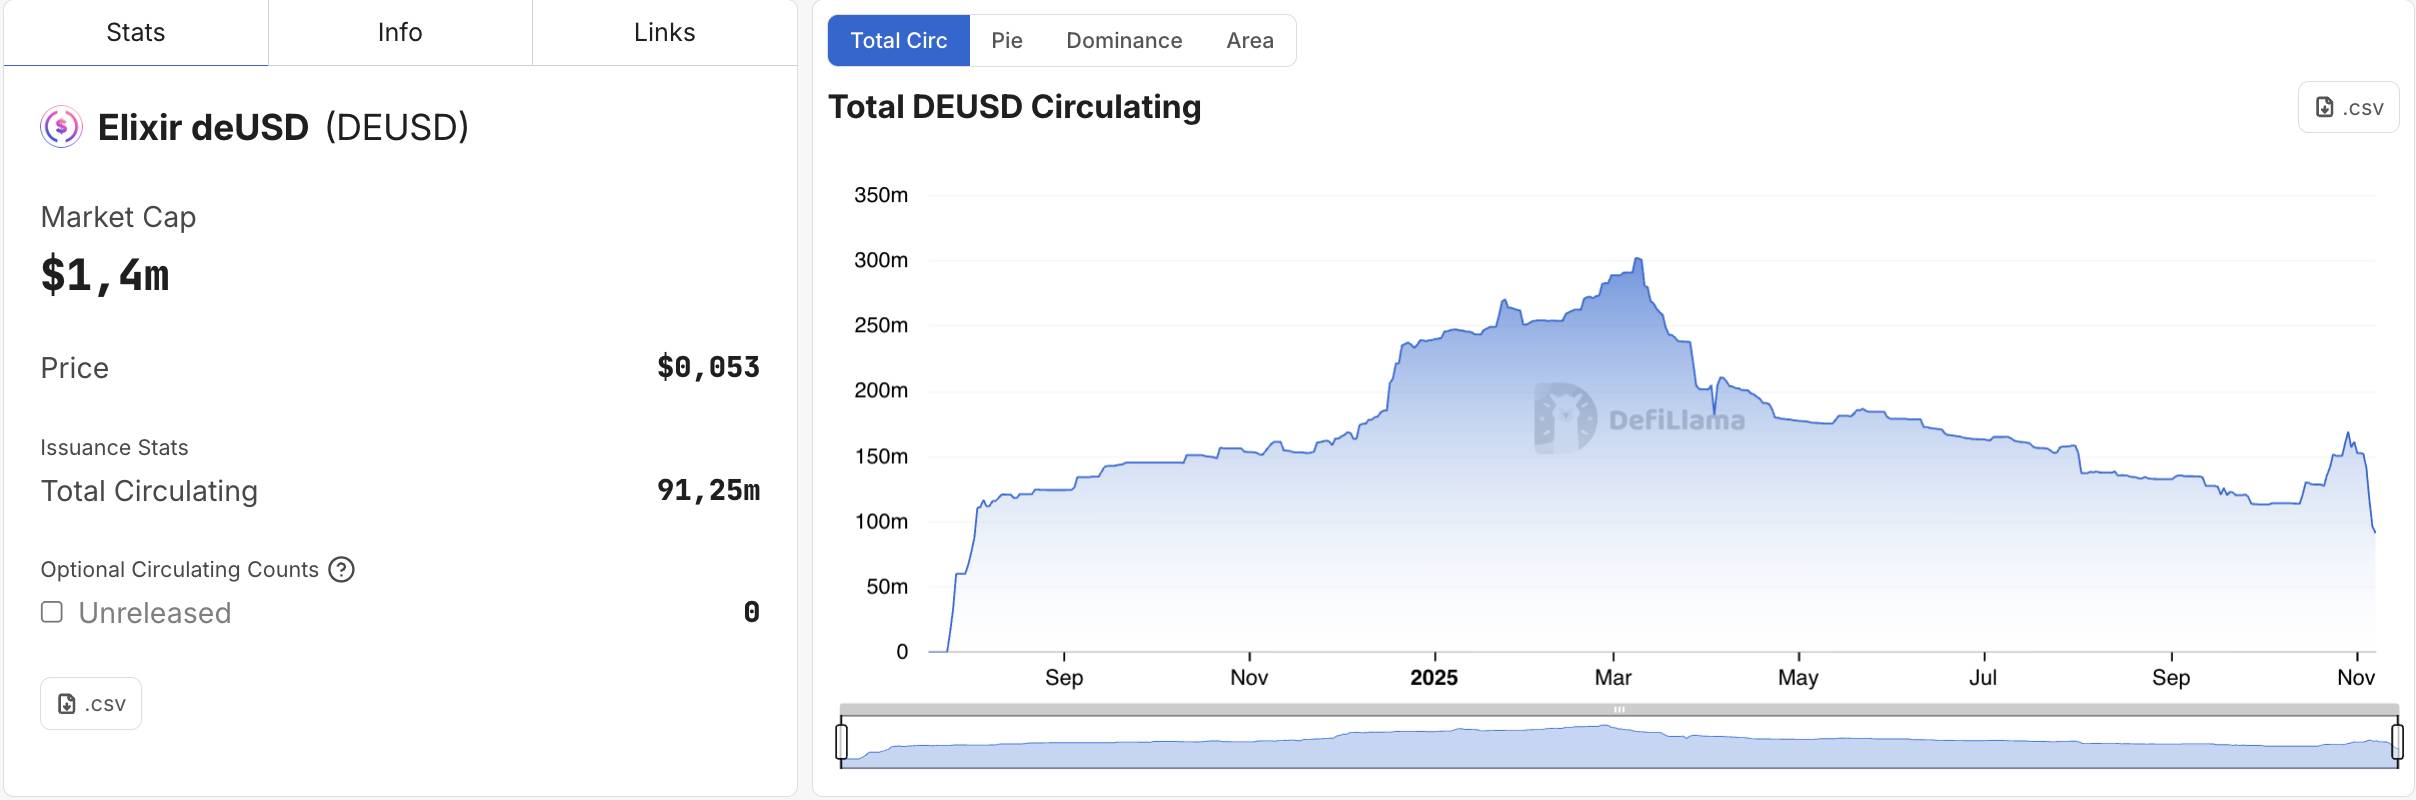Enable the Unreleased checkbox
2416x800 pixels.
point(50,611)
